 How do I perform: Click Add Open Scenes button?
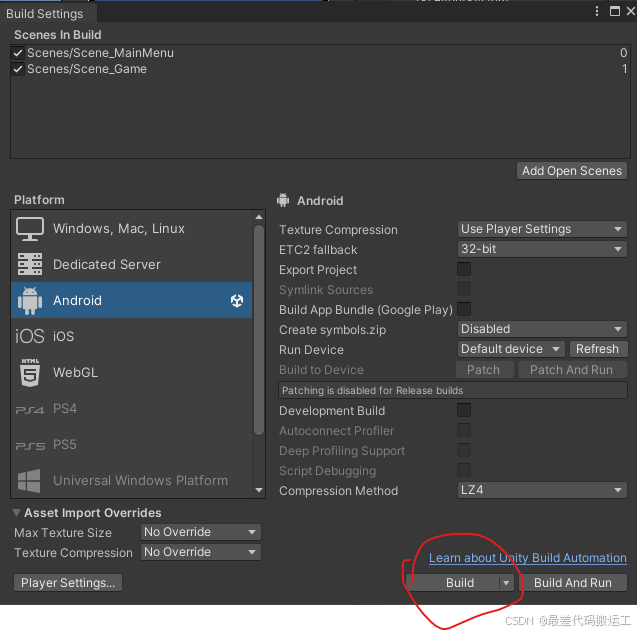coord(572,171)
